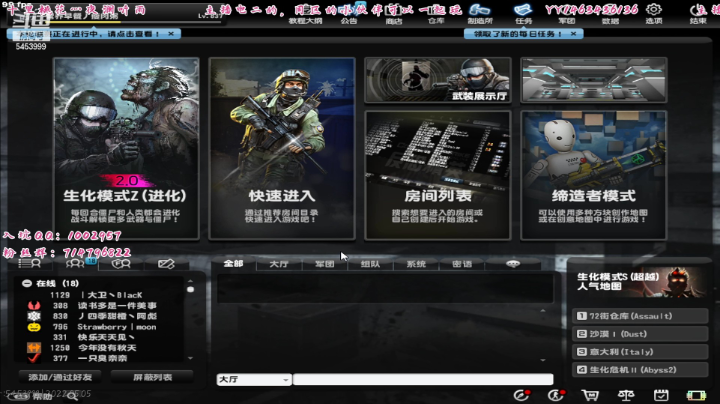Screen dimensions: 720x404
Task: Click the friends list scrollbar thumb
Action: 191,290
